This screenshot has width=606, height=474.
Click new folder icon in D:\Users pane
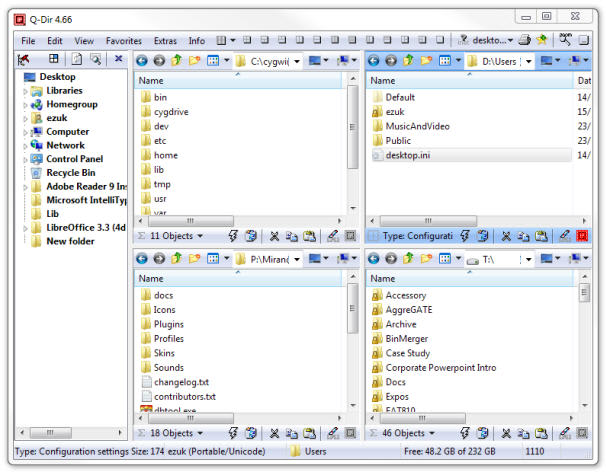(x=426, y=61)
